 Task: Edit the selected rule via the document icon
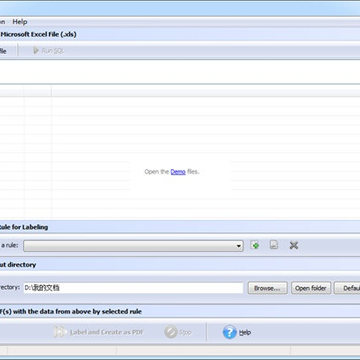[x=274, y=245]
